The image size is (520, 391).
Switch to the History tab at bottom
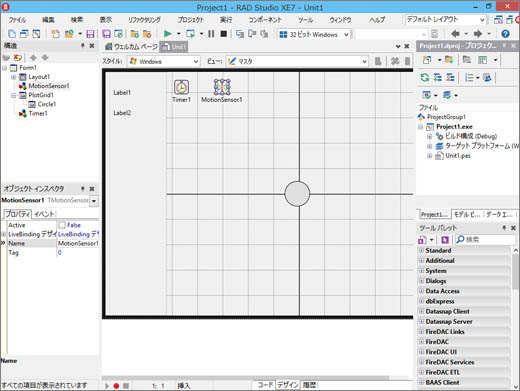(x=309, y=385)
